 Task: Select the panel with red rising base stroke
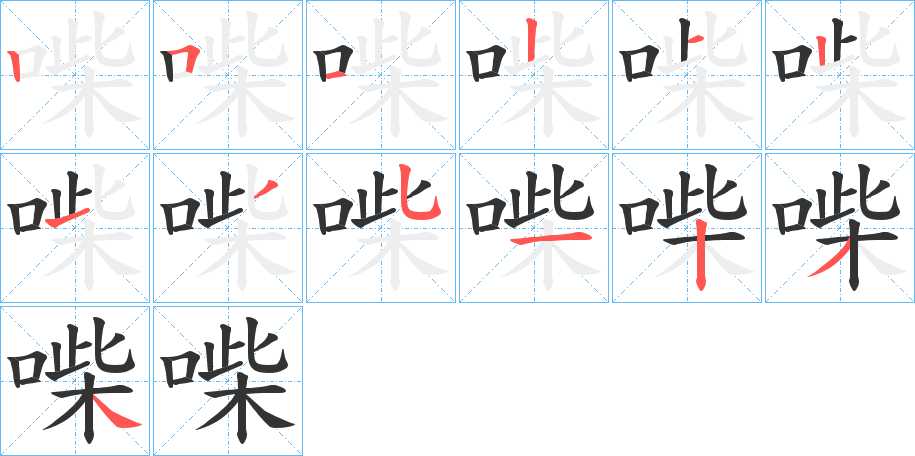[75, 228]
